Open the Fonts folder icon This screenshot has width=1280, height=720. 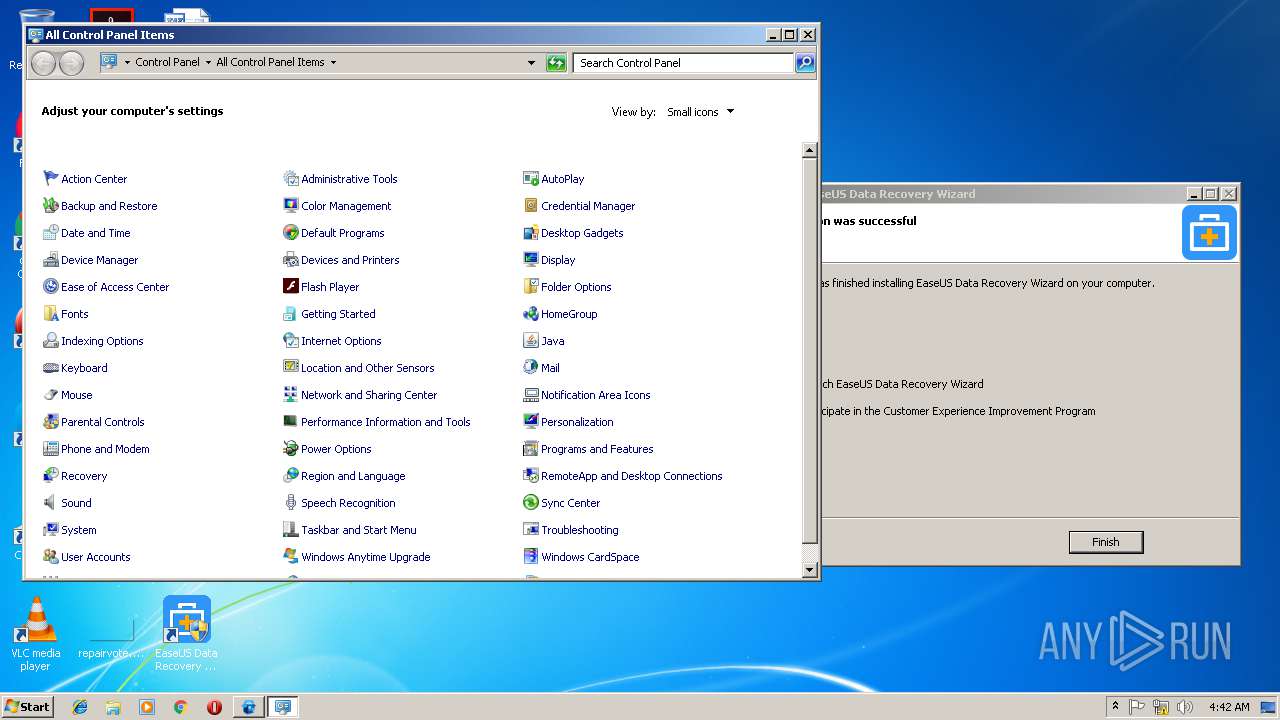[x=51, y=313]
